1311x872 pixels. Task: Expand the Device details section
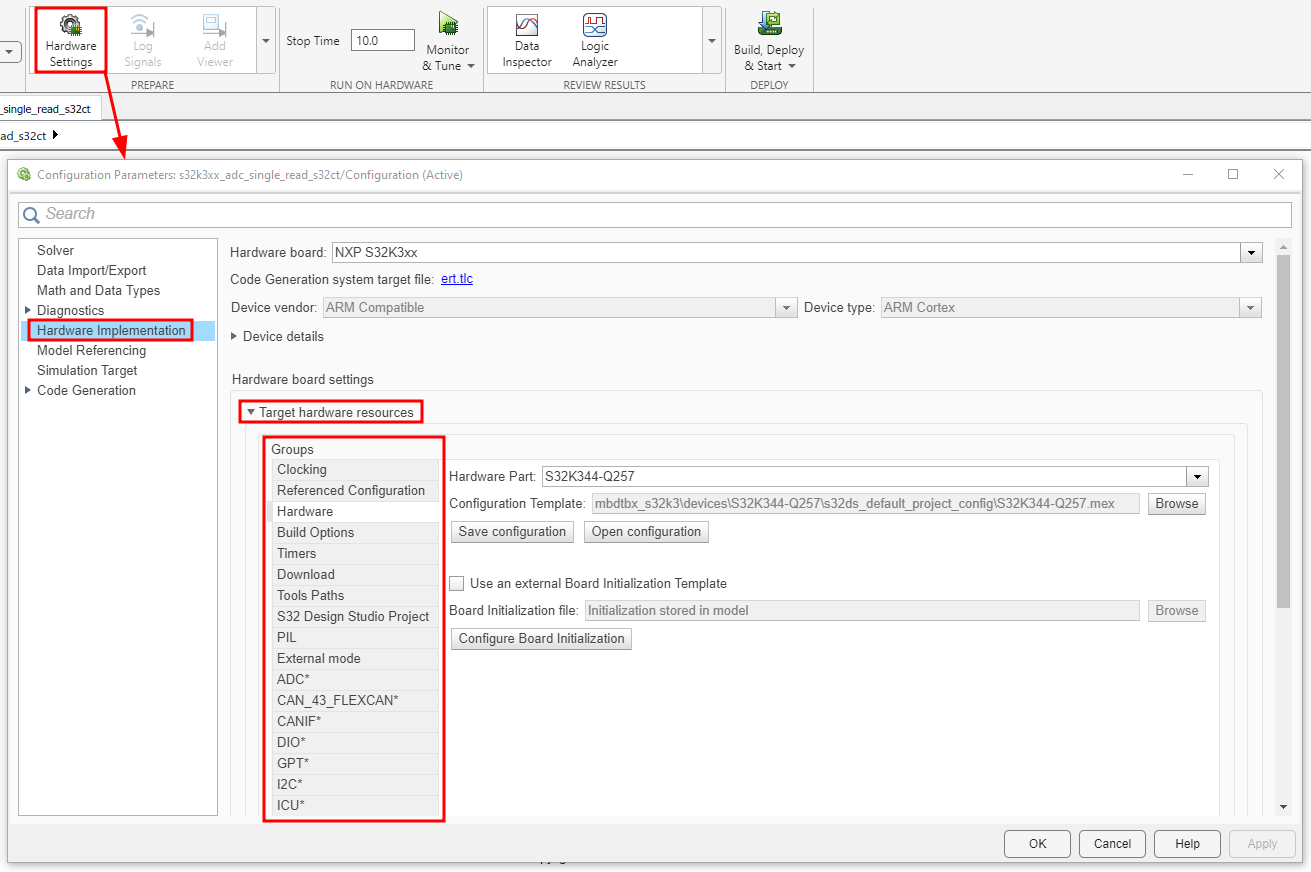pyautogui.click(x=237, y=336)
